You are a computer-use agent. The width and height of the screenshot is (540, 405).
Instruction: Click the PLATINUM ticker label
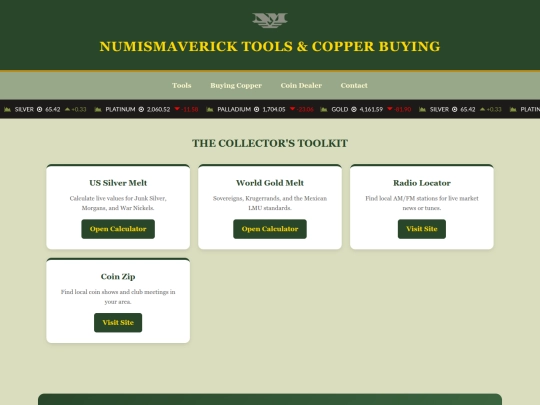pyautogui.click(x=120, y=109)
